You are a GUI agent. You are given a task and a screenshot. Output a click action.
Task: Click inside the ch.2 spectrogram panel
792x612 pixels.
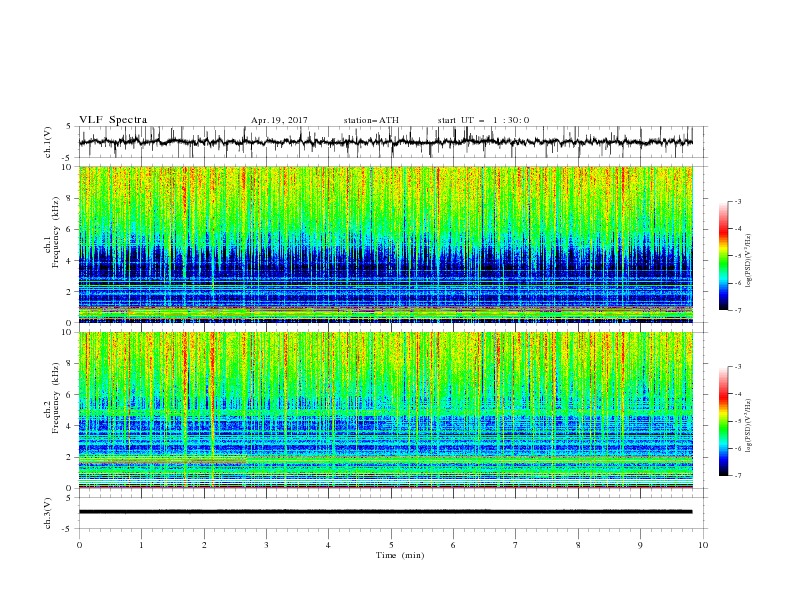(385, 410)
